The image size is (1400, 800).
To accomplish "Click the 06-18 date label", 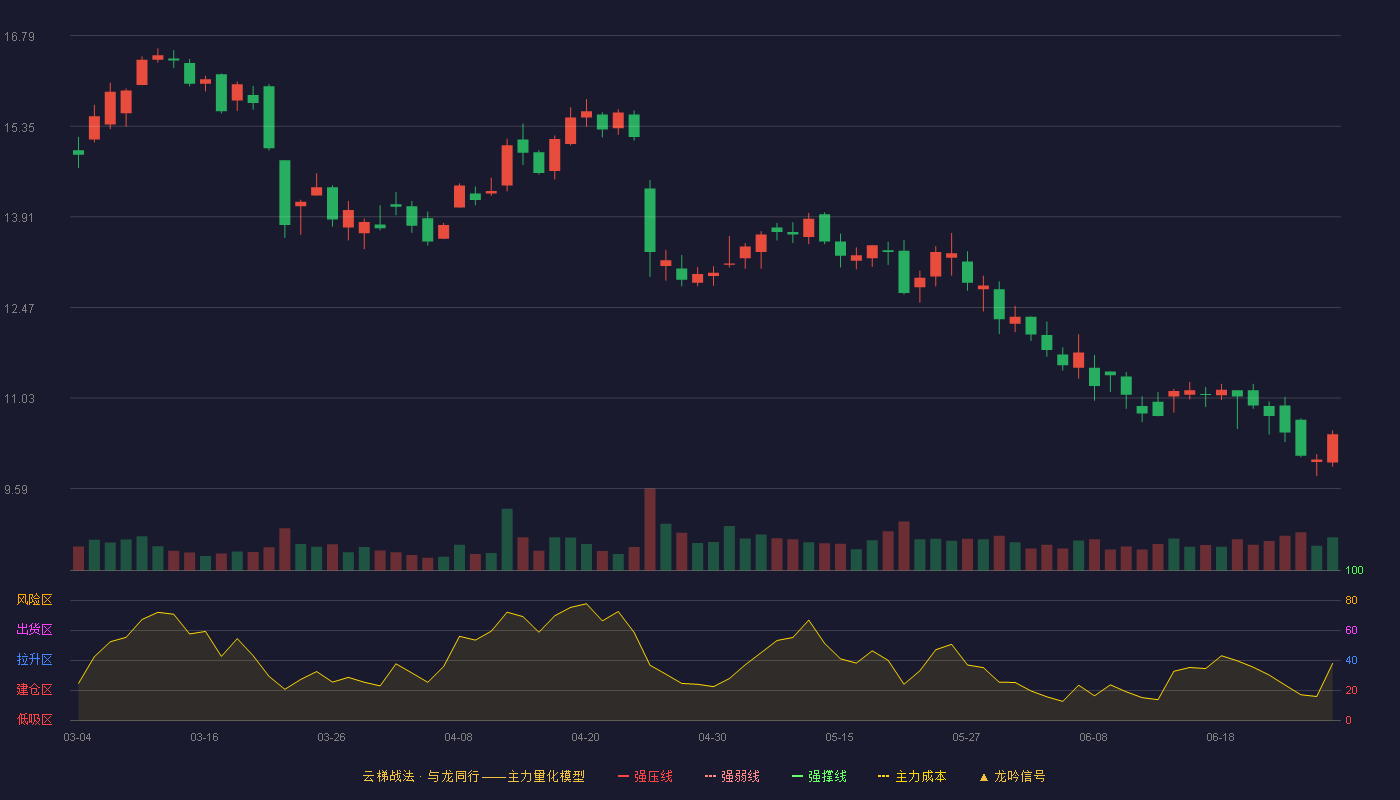I will [x=1220, y=737].
